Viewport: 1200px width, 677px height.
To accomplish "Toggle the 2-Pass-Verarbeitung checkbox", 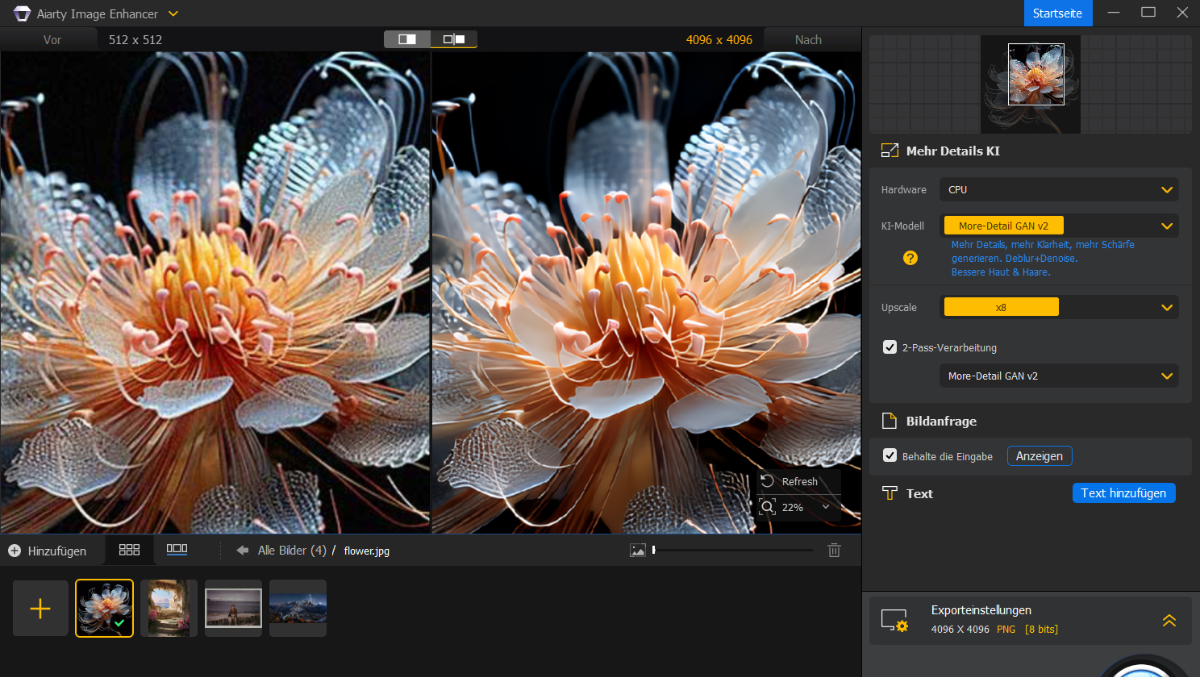I will tap(890, 347).
